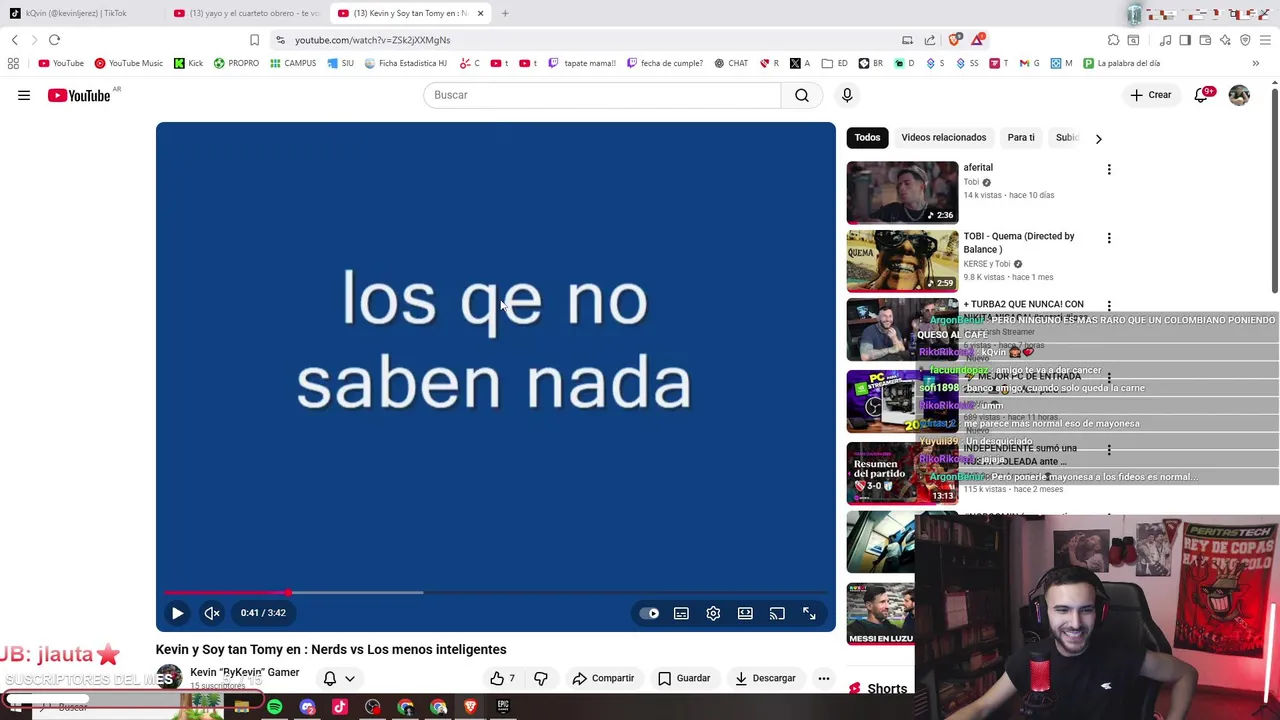Select the Videos relacionados chip
This screenshot has width=1280, height=720.
[x=943, y=138]
